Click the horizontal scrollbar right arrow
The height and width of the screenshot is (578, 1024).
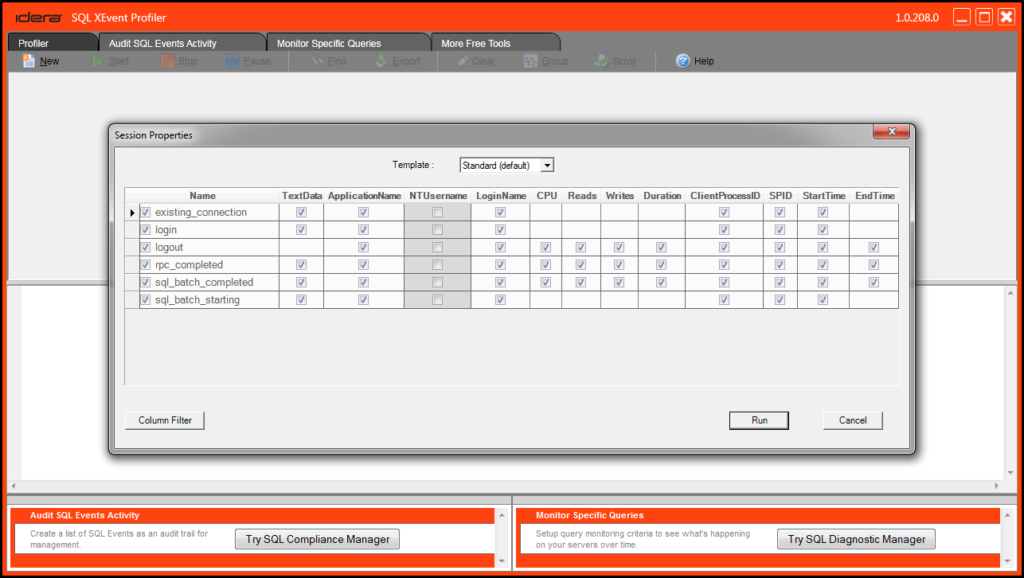coord(997,486)
